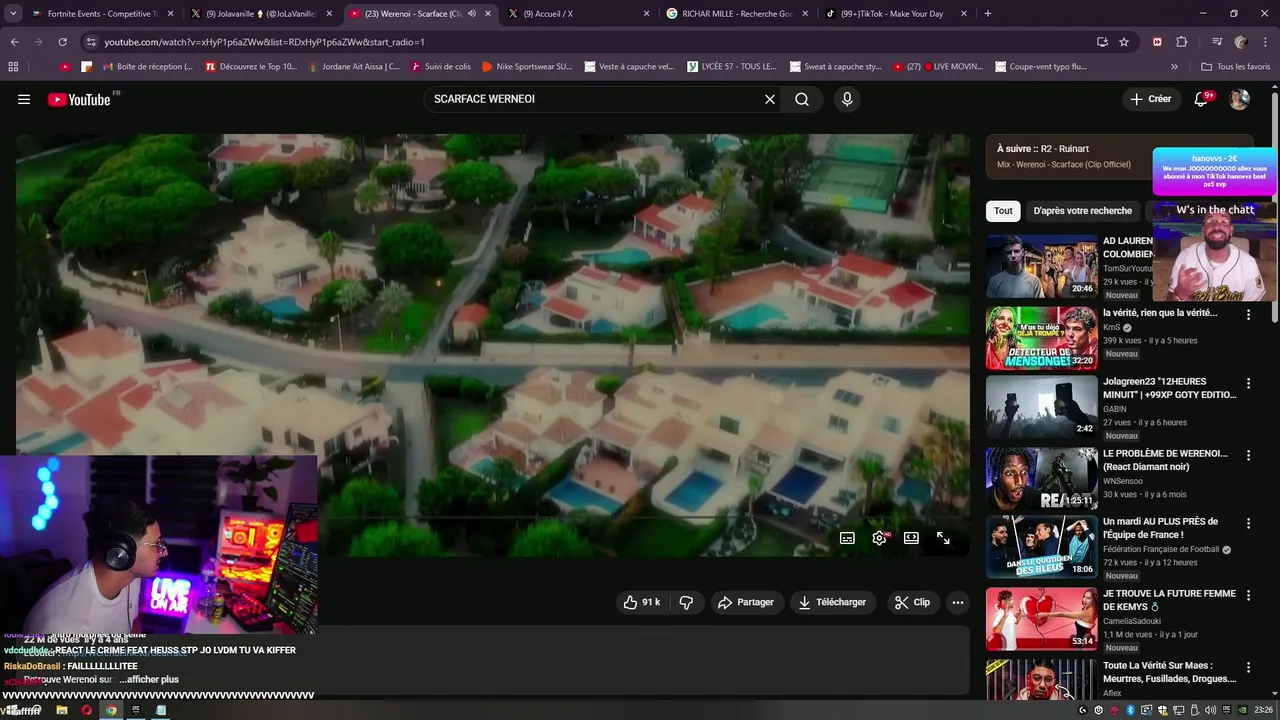
Task: Open the Tous les favoris folder
Action: pyautogui.click(x=1235, y=67)
